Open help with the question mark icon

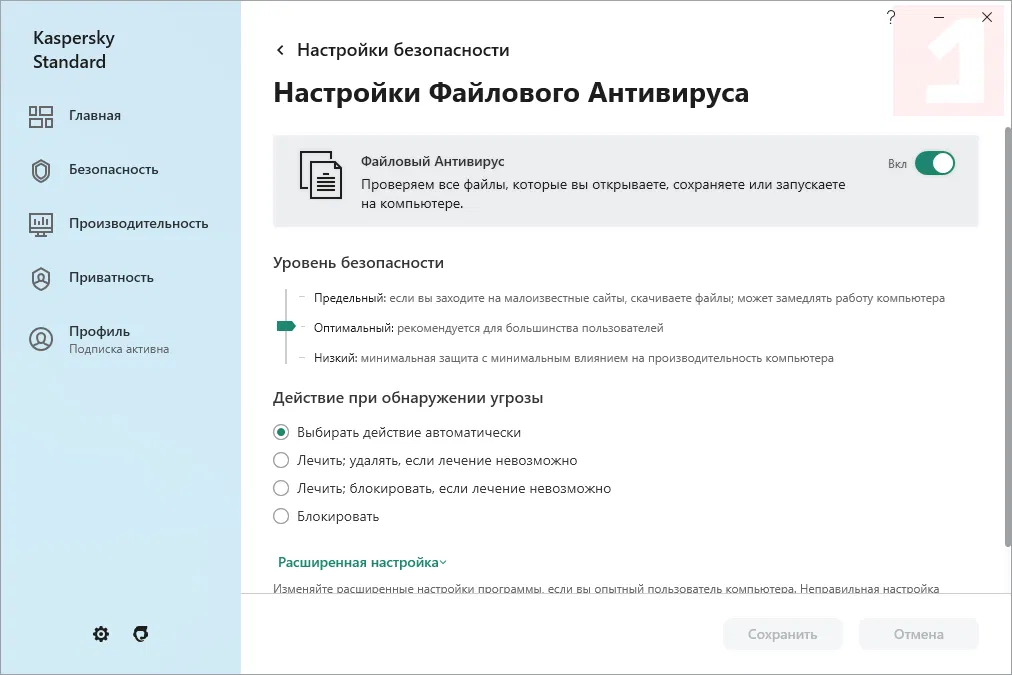tap(891, 17)
